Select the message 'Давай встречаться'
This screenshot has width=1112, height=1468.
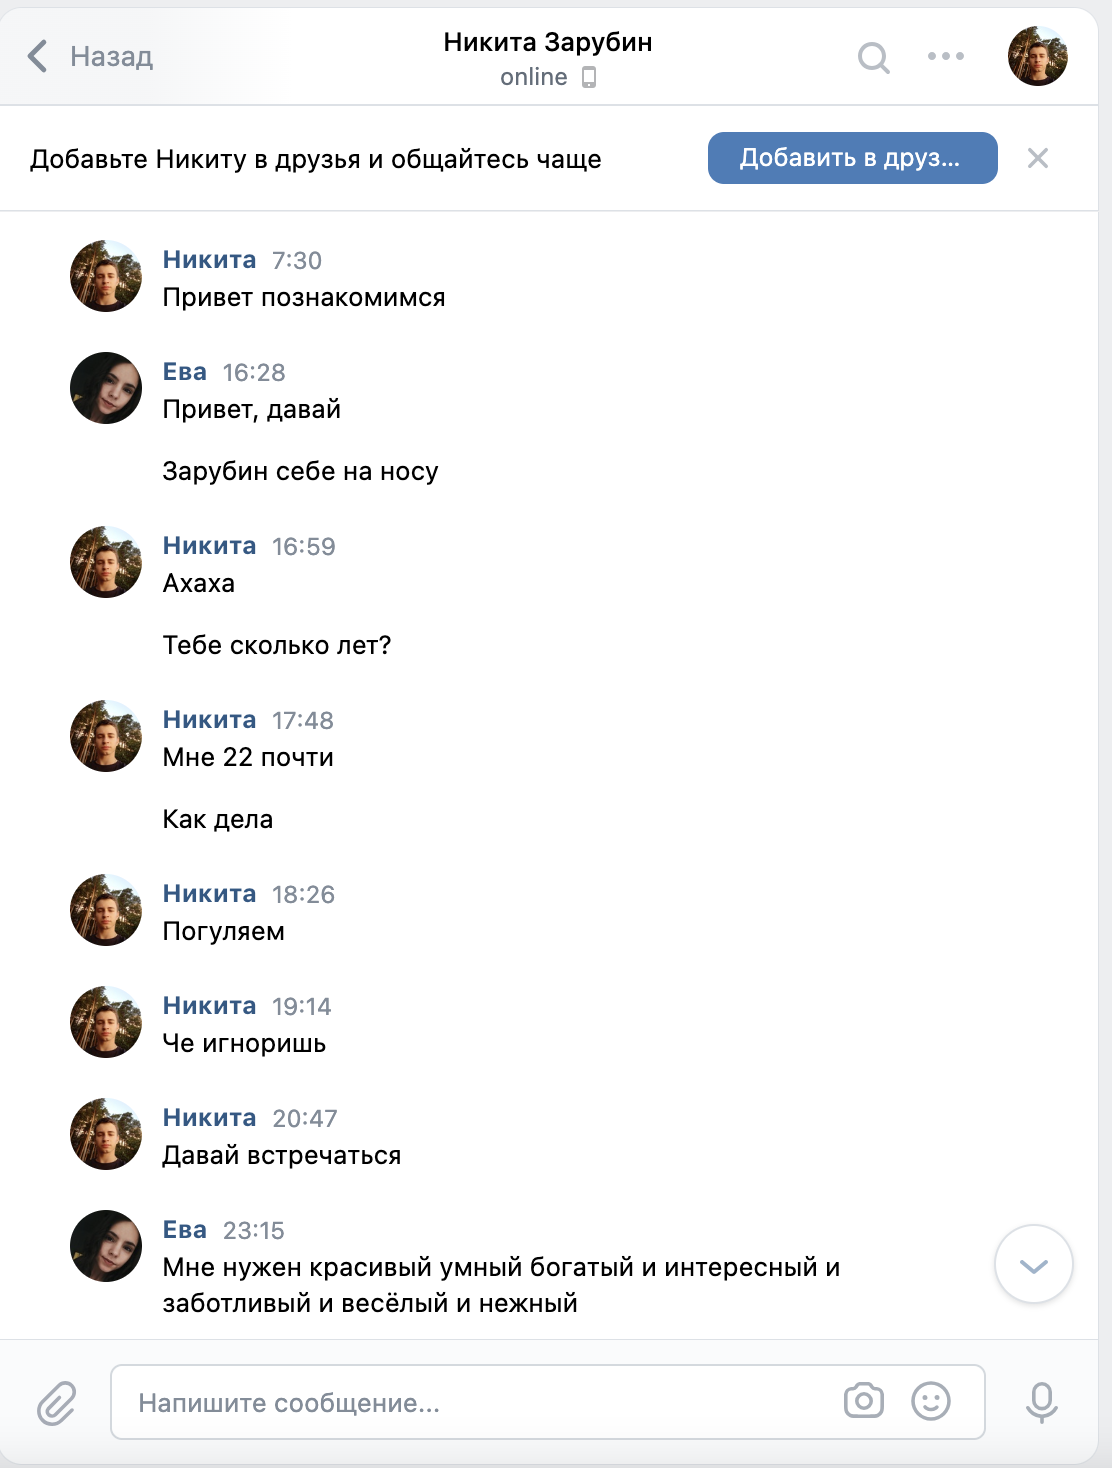pos(282,1156)
